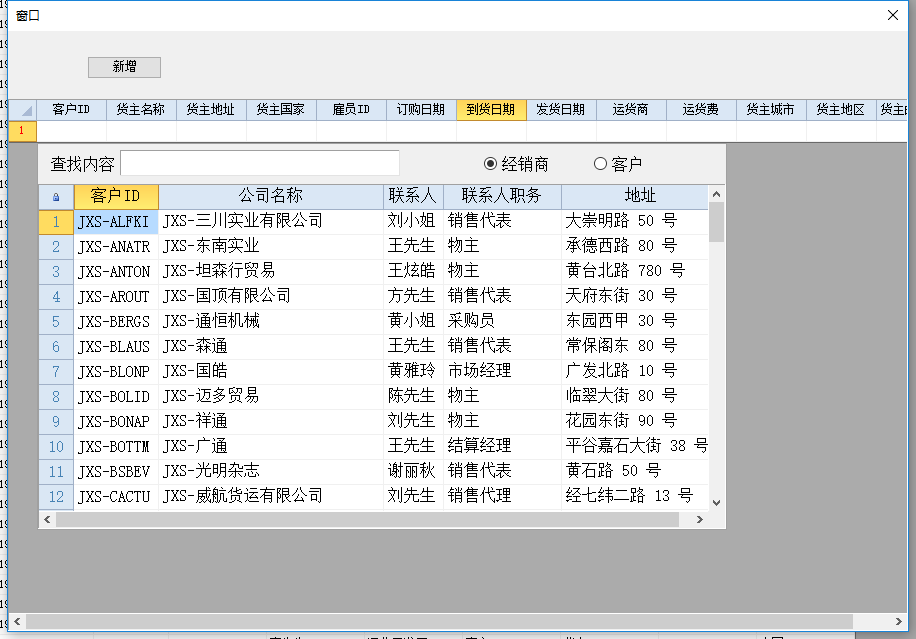The height and width of the screenshot is (639, 916).
Task: Click the 公司名称 column header in the lookup grid
Action: [x=271, y=196]
